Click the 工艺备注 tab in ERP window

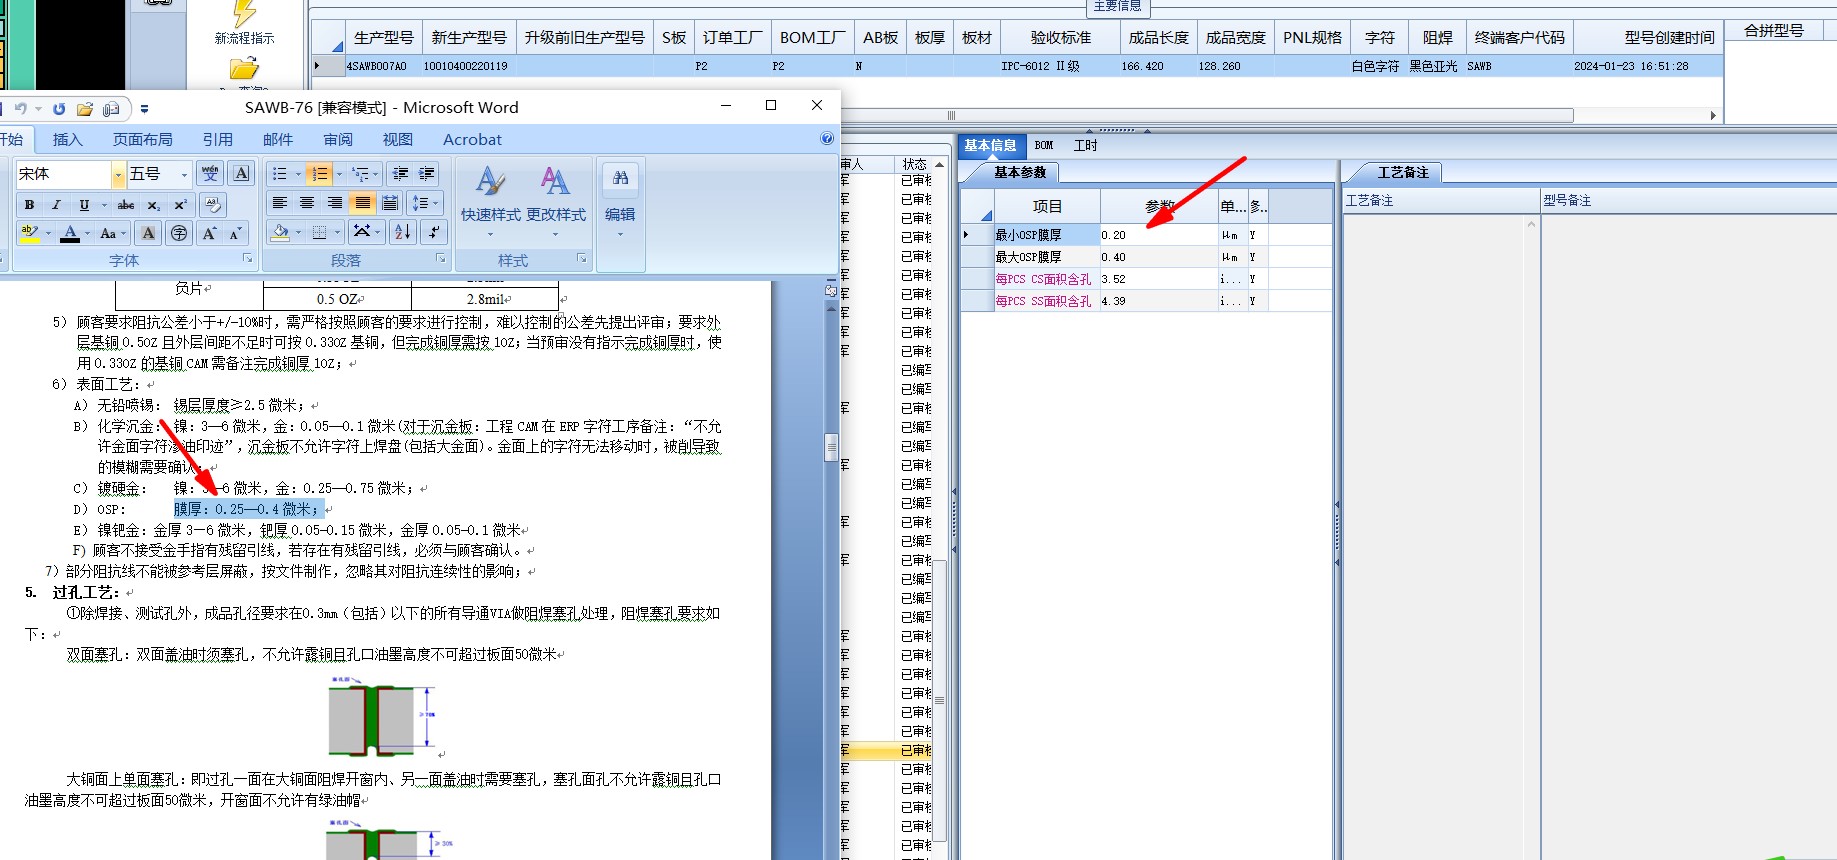tap(1403, 172)
